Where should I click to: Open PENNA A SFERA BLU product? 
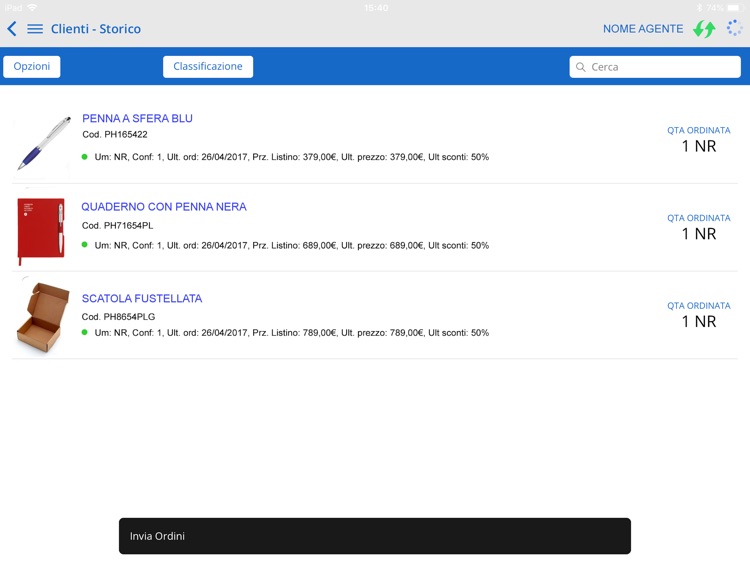(x=137, y=118)
